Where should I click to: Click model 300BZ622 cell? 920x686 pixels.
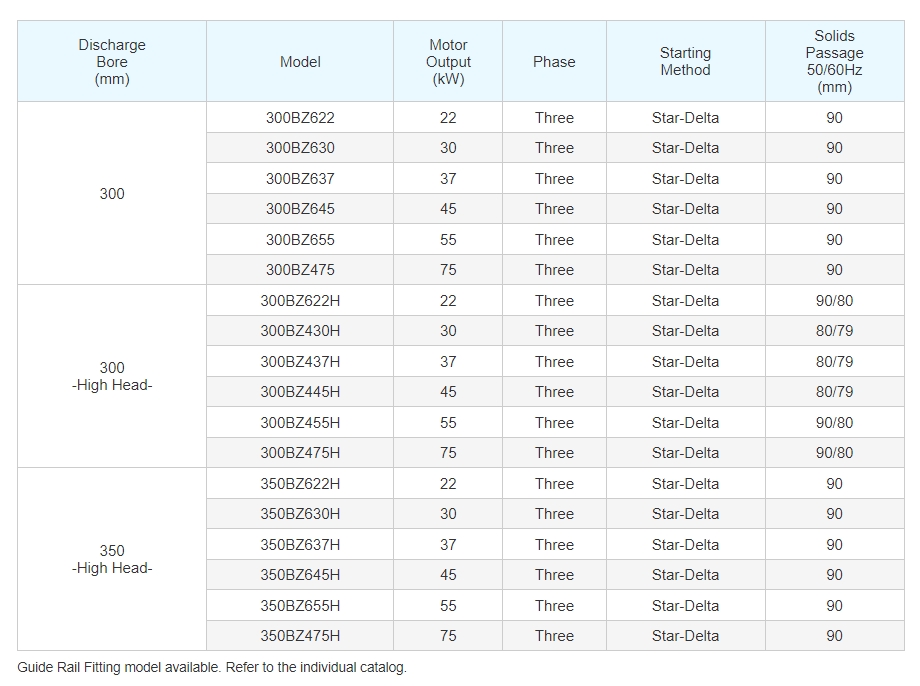300,117
